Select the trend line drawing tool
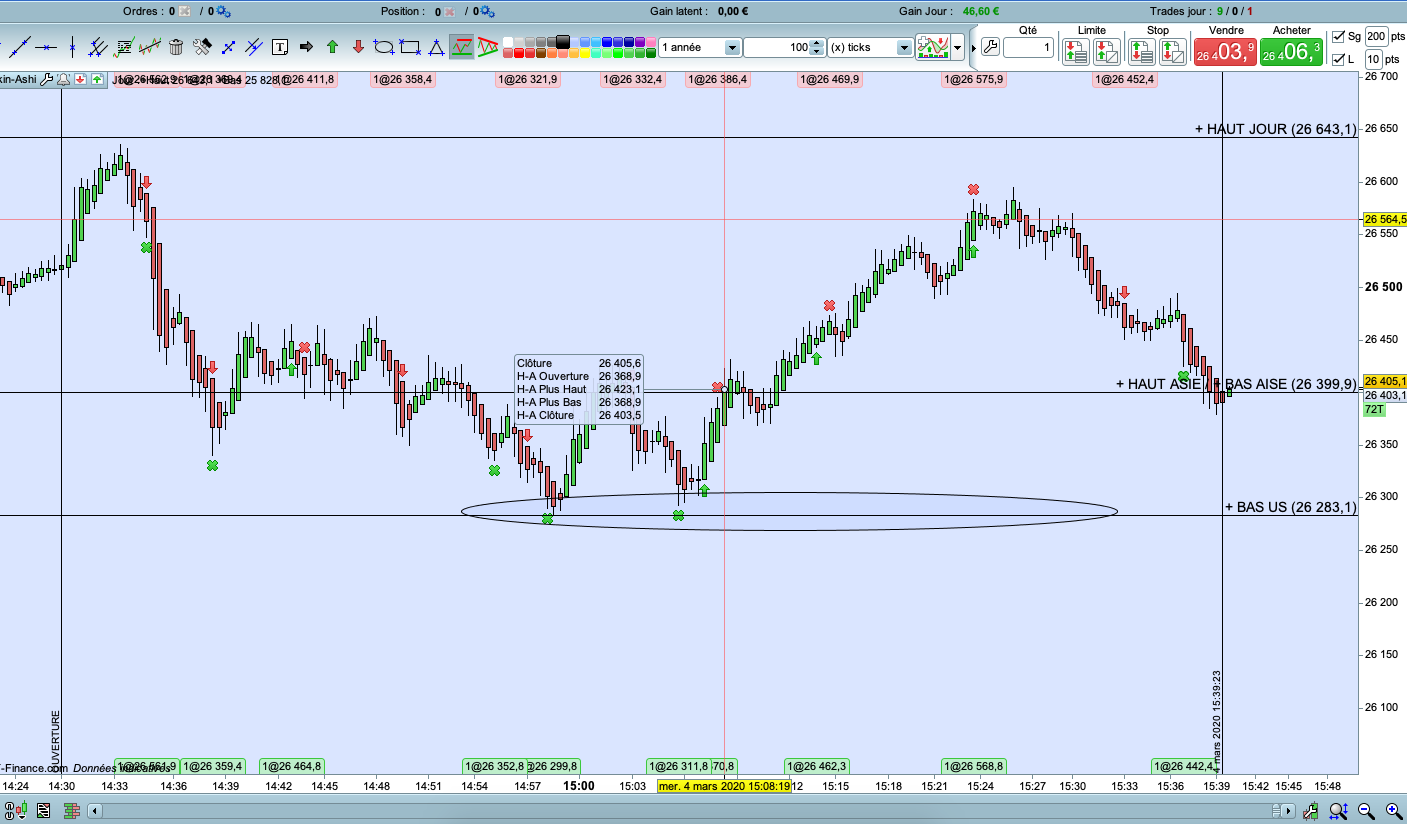This screenshot has height=824, width=1407. click(20, 46)
